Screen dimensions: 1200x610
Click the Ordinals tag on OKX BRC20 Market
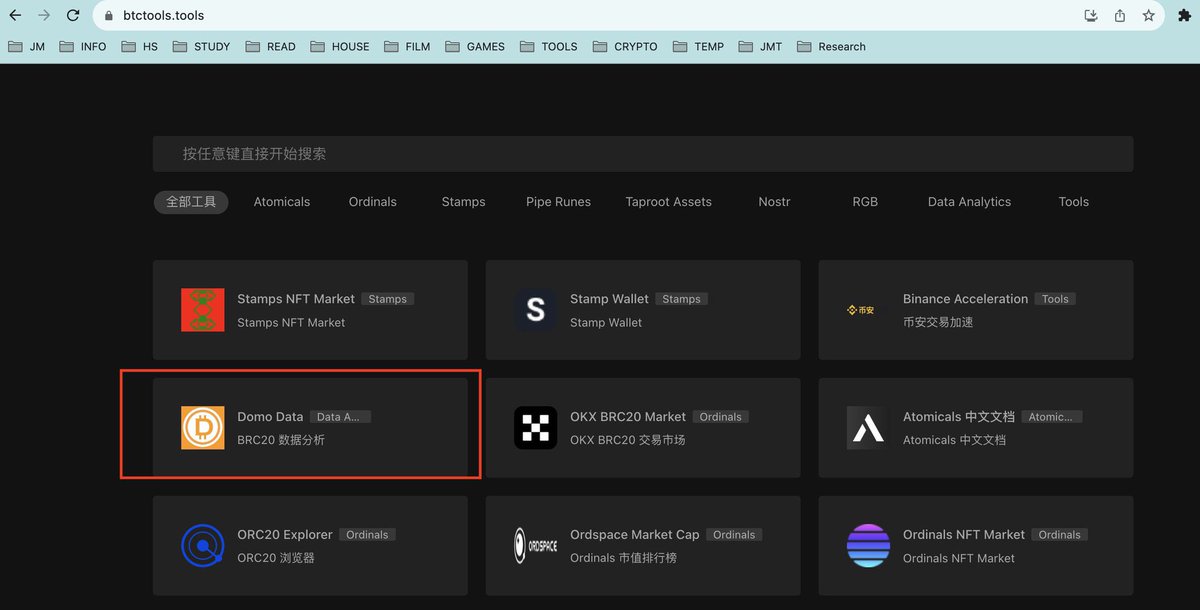pyautogui.click(x=721, y=417)
